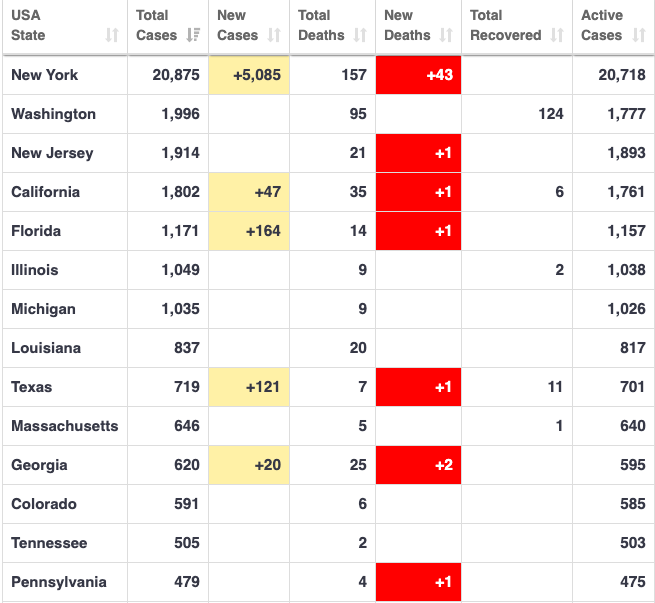Viewport: 655px width, 603px height.
Task: Click the sort arrows next to Total Recovered
Action: pyautogui.click(x=557, y=35)
